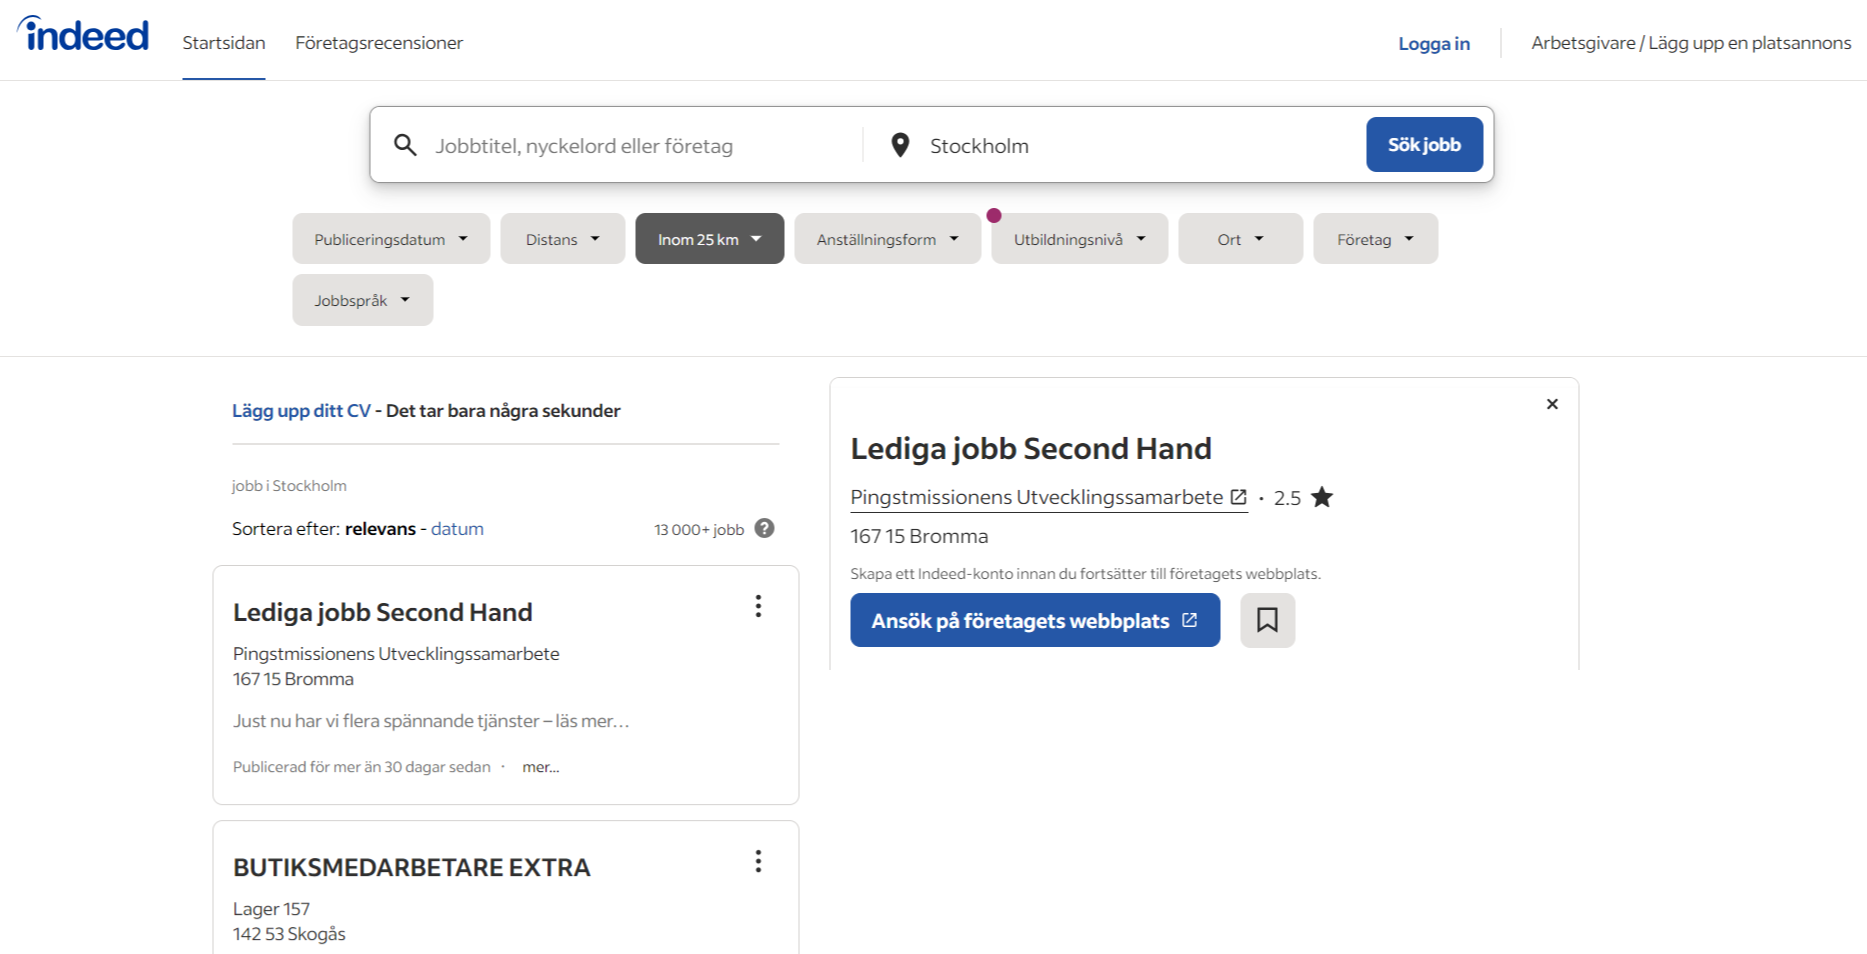
Task: Open three-dot menu on BUTIKSMEDARBETARE EXTRA card
Action: coord(758,861)
